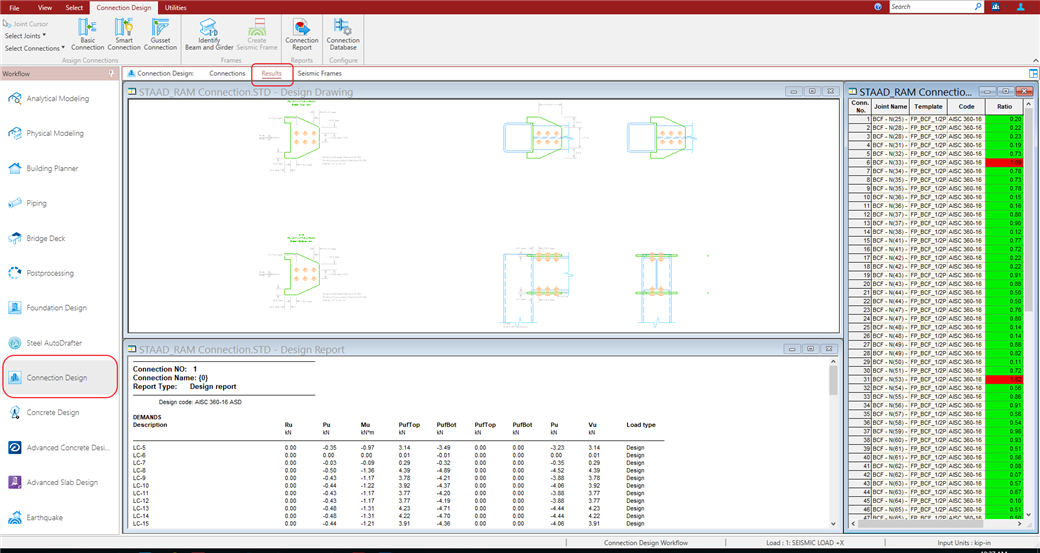
Task: Switch to Foundation Design workflow
Action: coord(55,308)
